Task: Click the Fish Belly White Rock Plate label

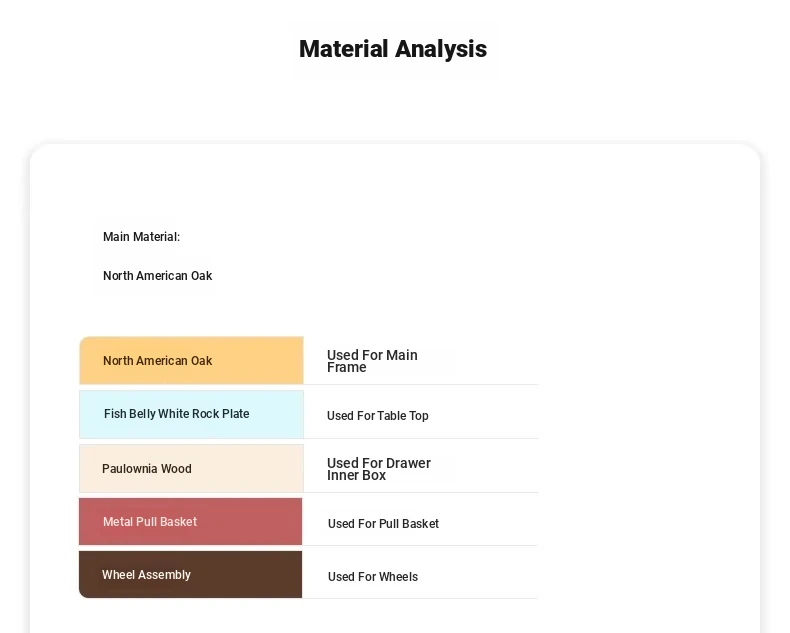Action: [x=176, y=414]
